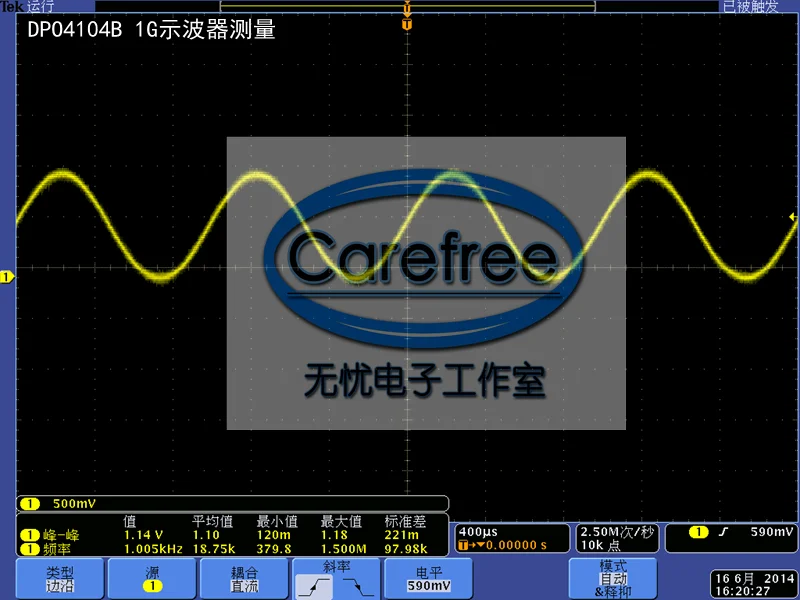800x600 pixels.
Task: Open the Mode Auto and Holdoff button
Action: coord(613,579)
